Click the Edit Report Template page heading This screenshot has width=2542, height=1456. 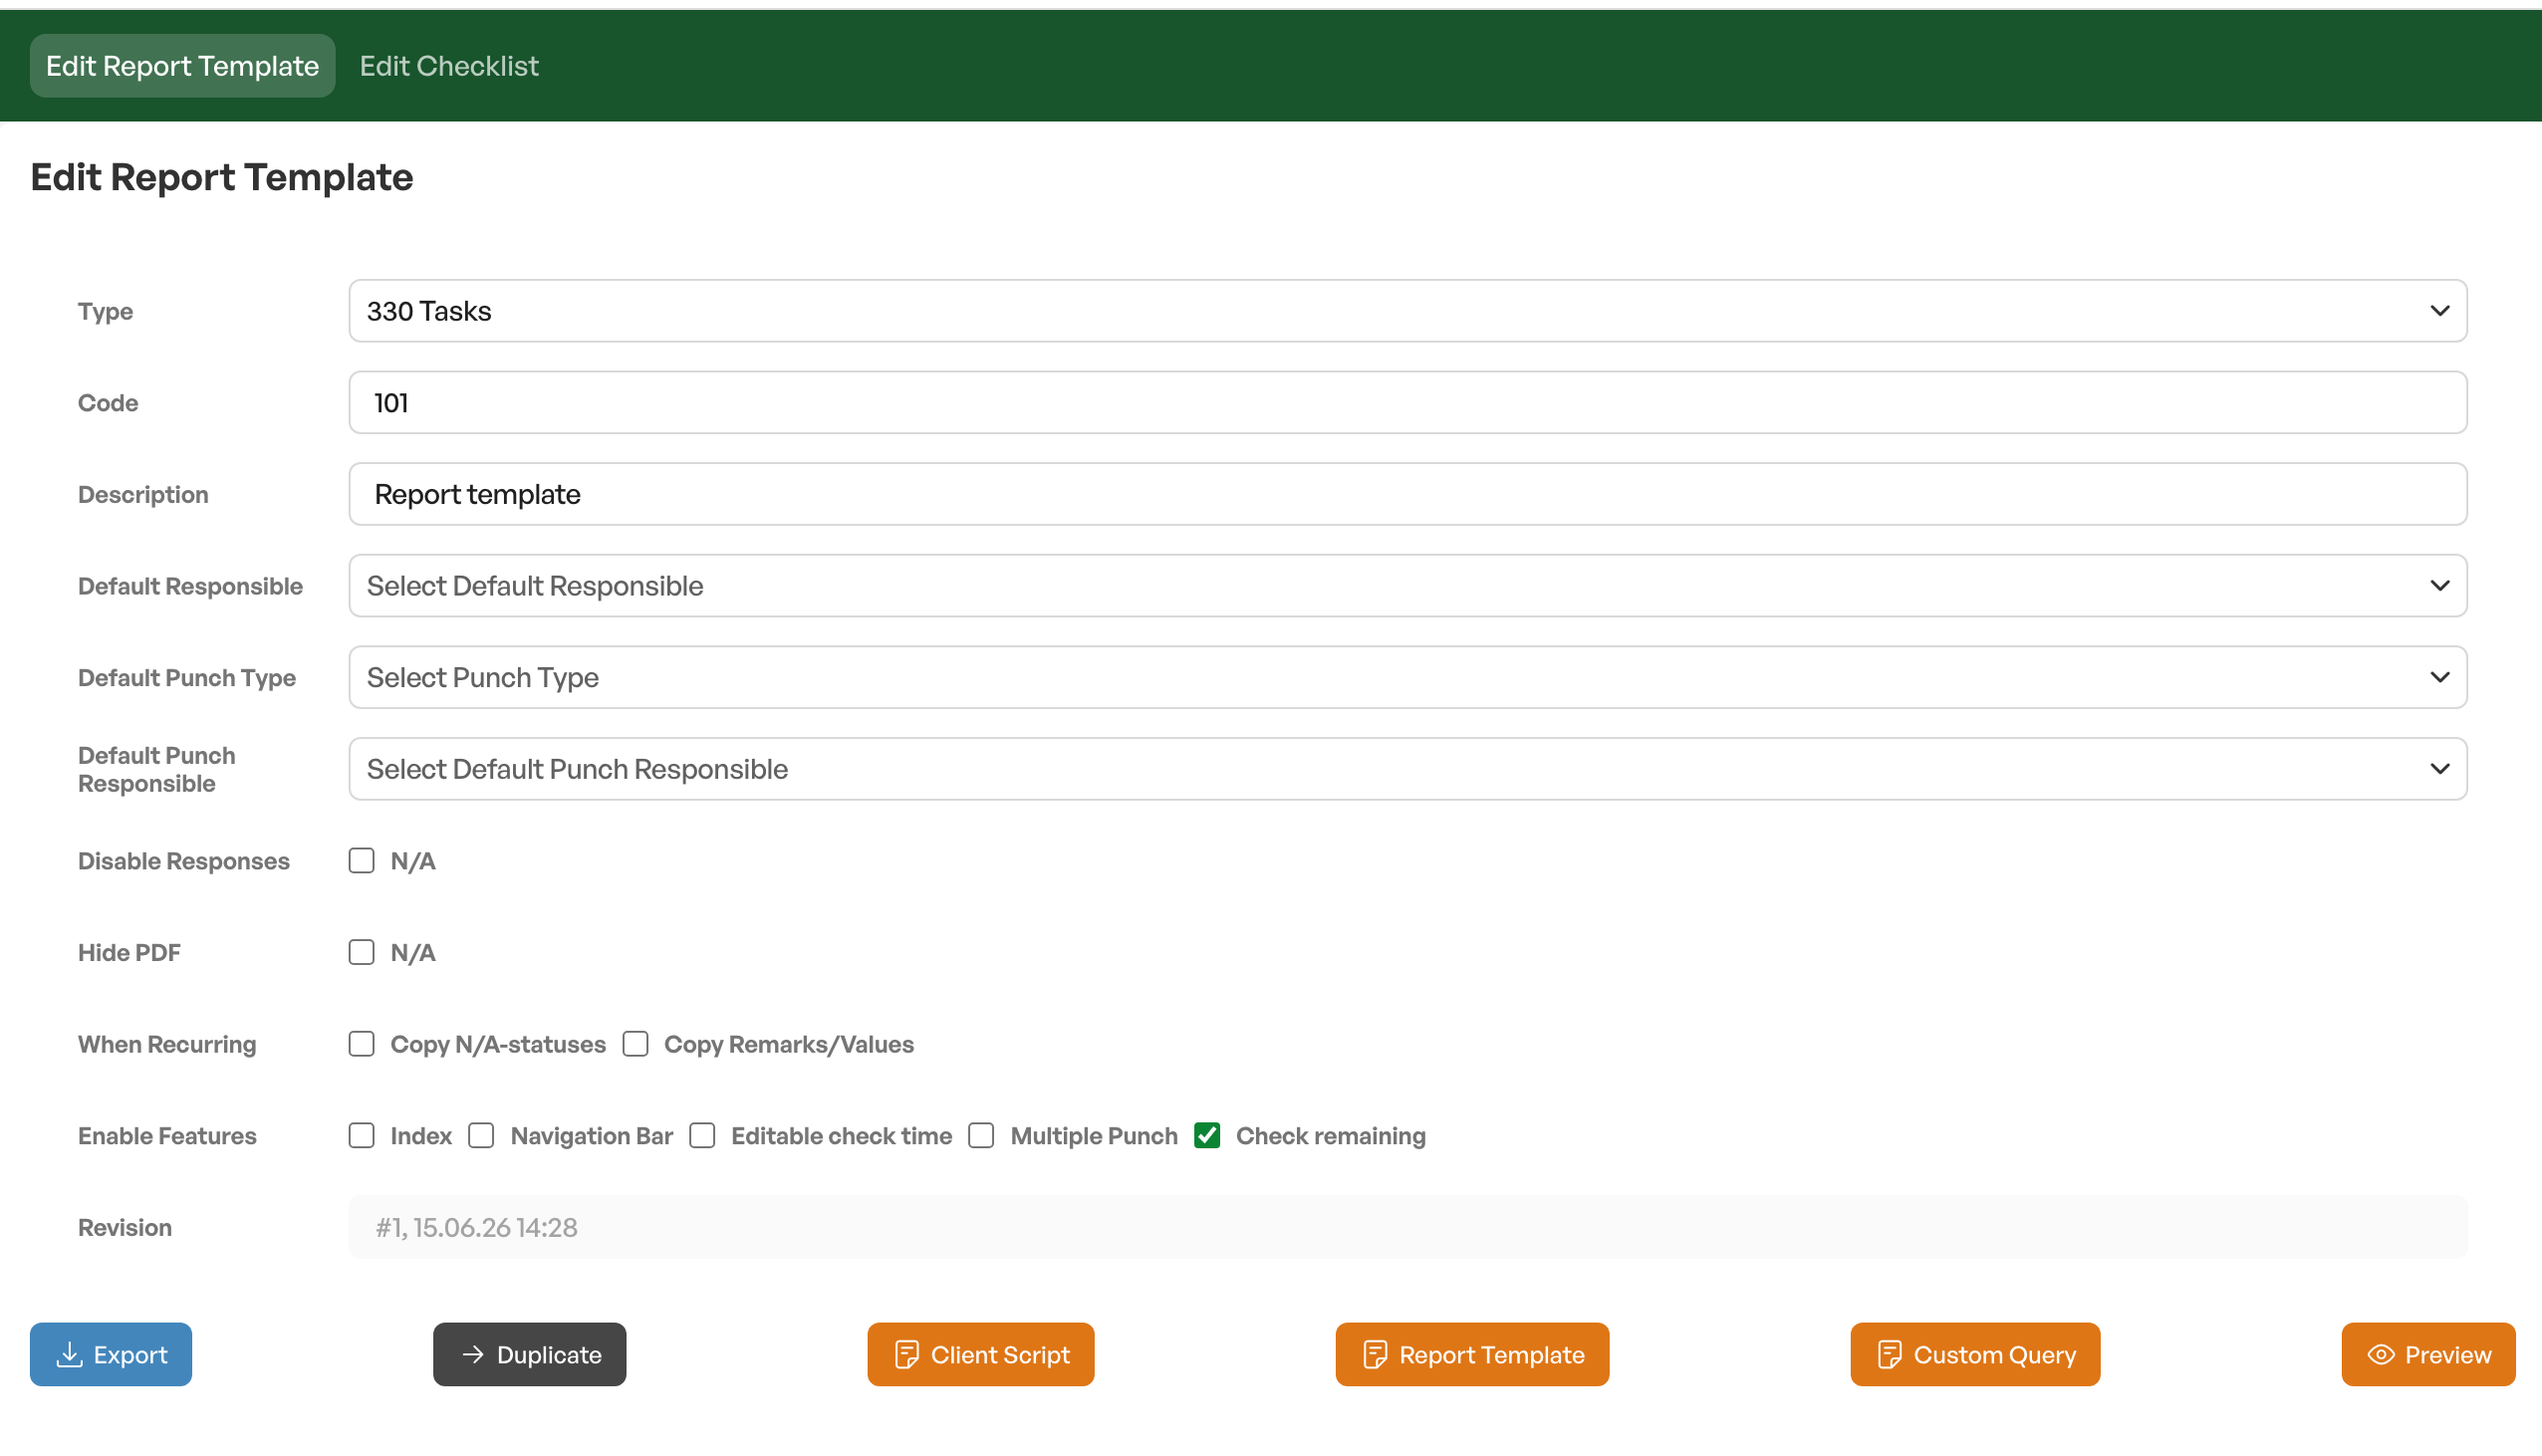[222, 177]
